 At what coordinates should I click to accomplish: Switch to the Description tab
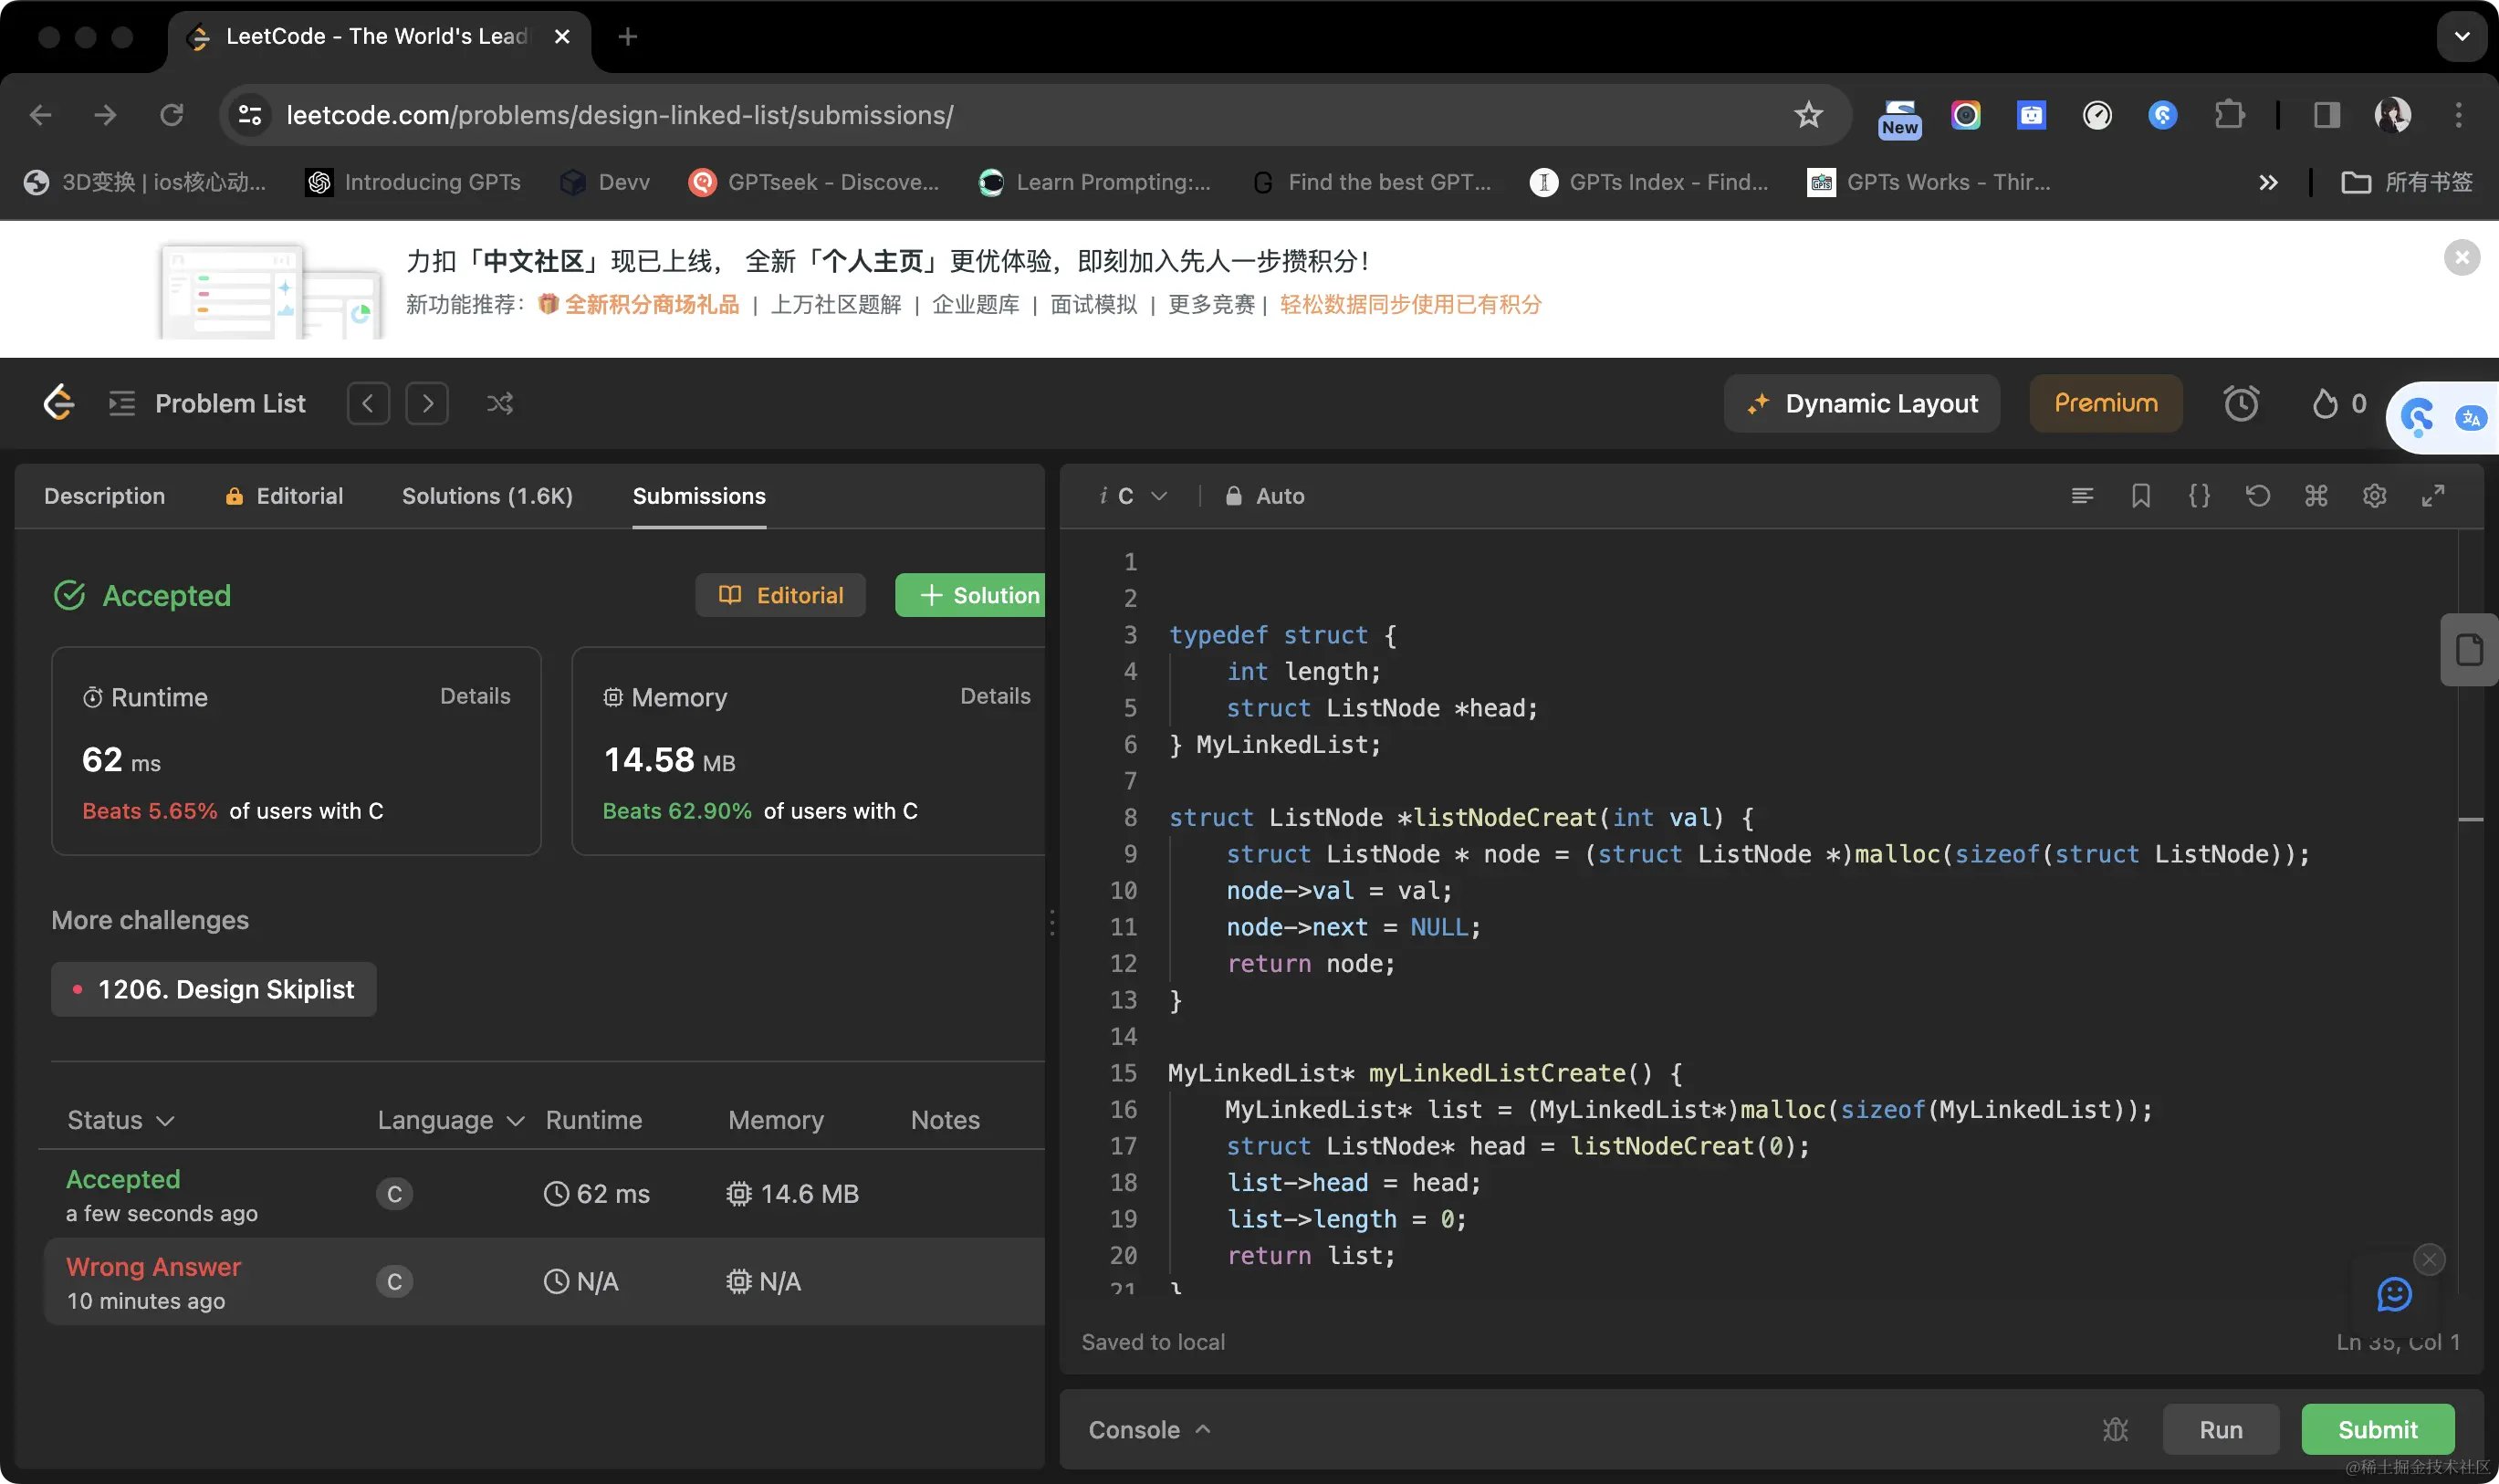[x=105, y=496]
